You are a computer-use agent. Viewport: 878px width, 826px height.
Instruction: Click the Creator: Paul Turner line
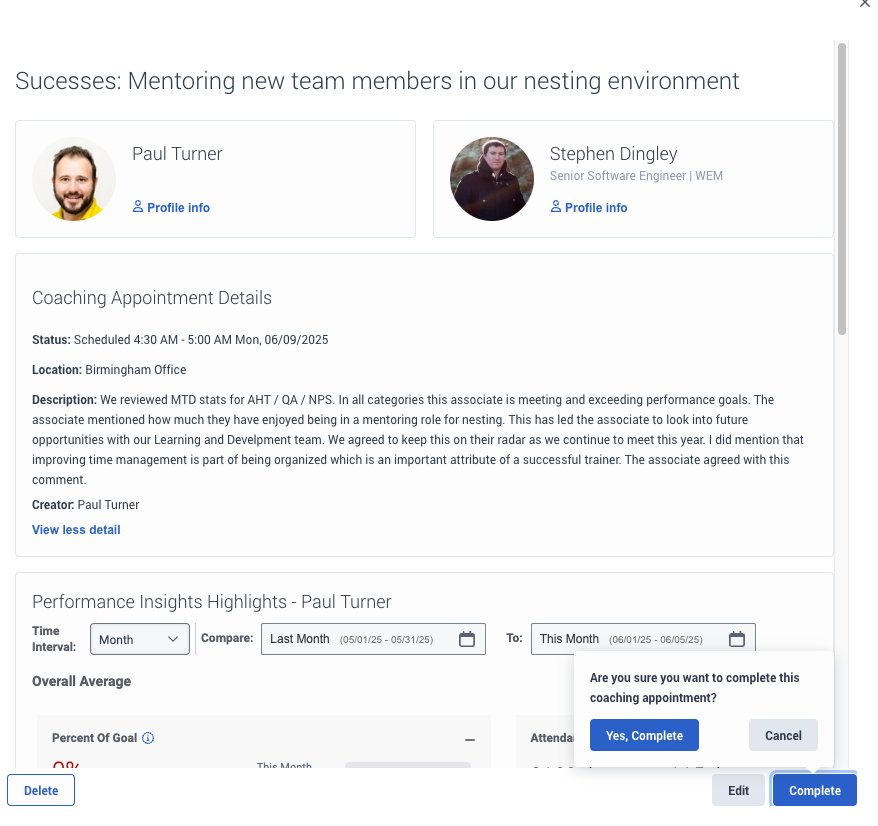pyautogui.click(x=86, y=505)
